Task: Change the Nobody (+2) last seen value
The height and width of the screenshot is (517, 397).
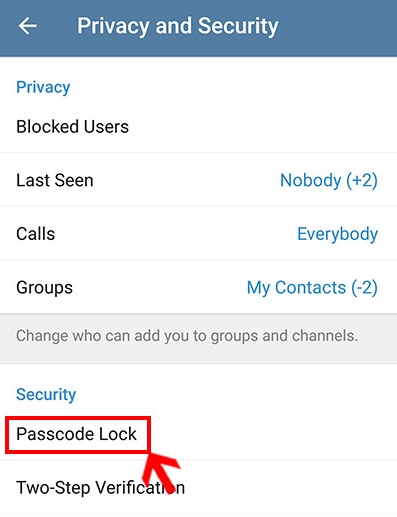Action: click(x=329, y=181)
